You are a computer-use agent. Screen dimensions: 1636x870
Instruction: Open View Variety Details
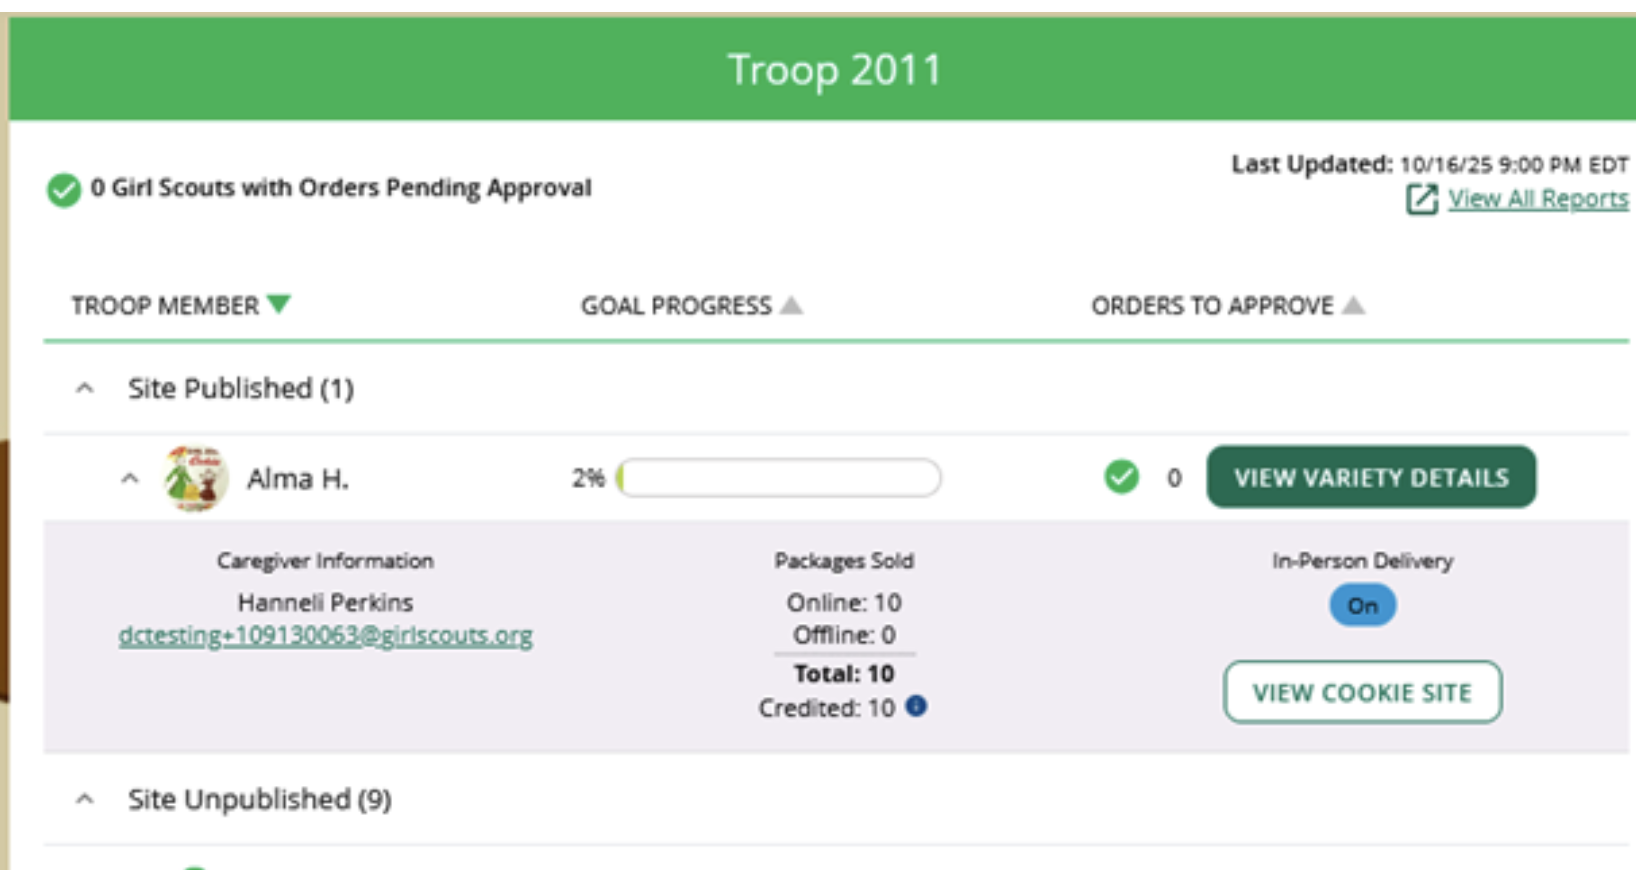[x=1371, y=478]
